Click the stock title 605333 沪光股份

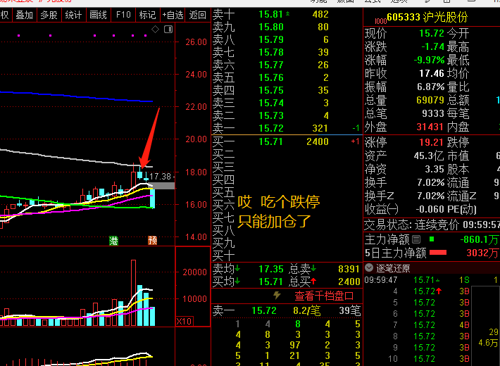coord(427,17)
